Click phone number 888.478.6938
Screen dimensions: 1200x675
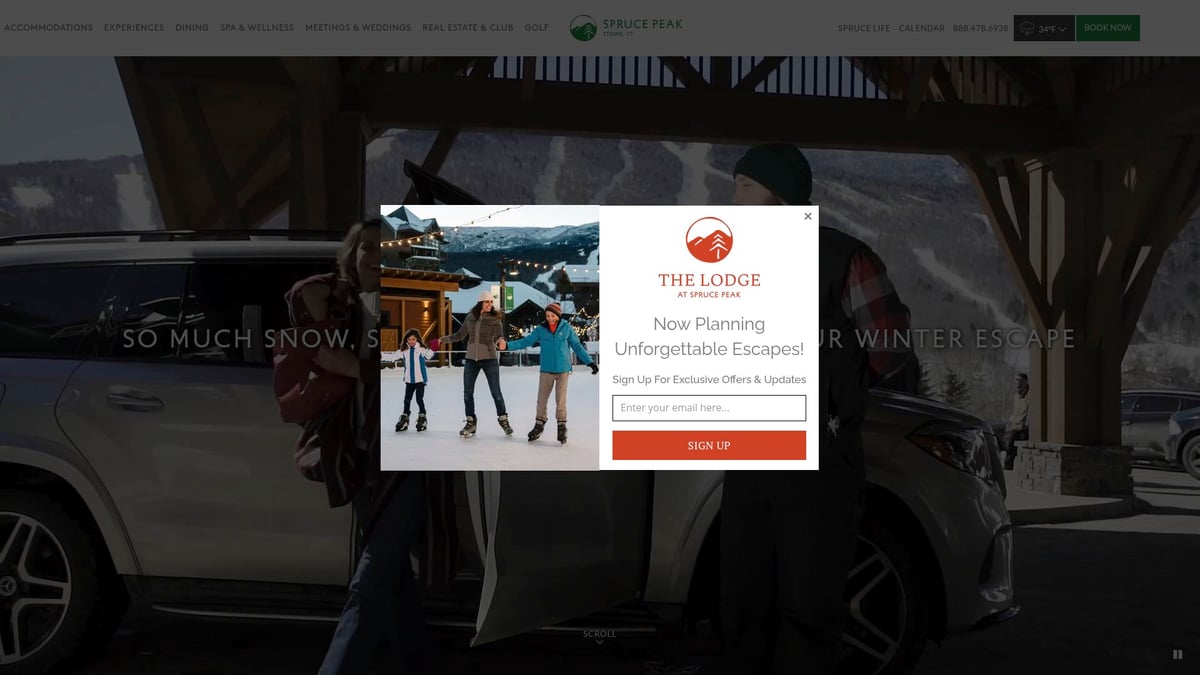pos(980,29)
